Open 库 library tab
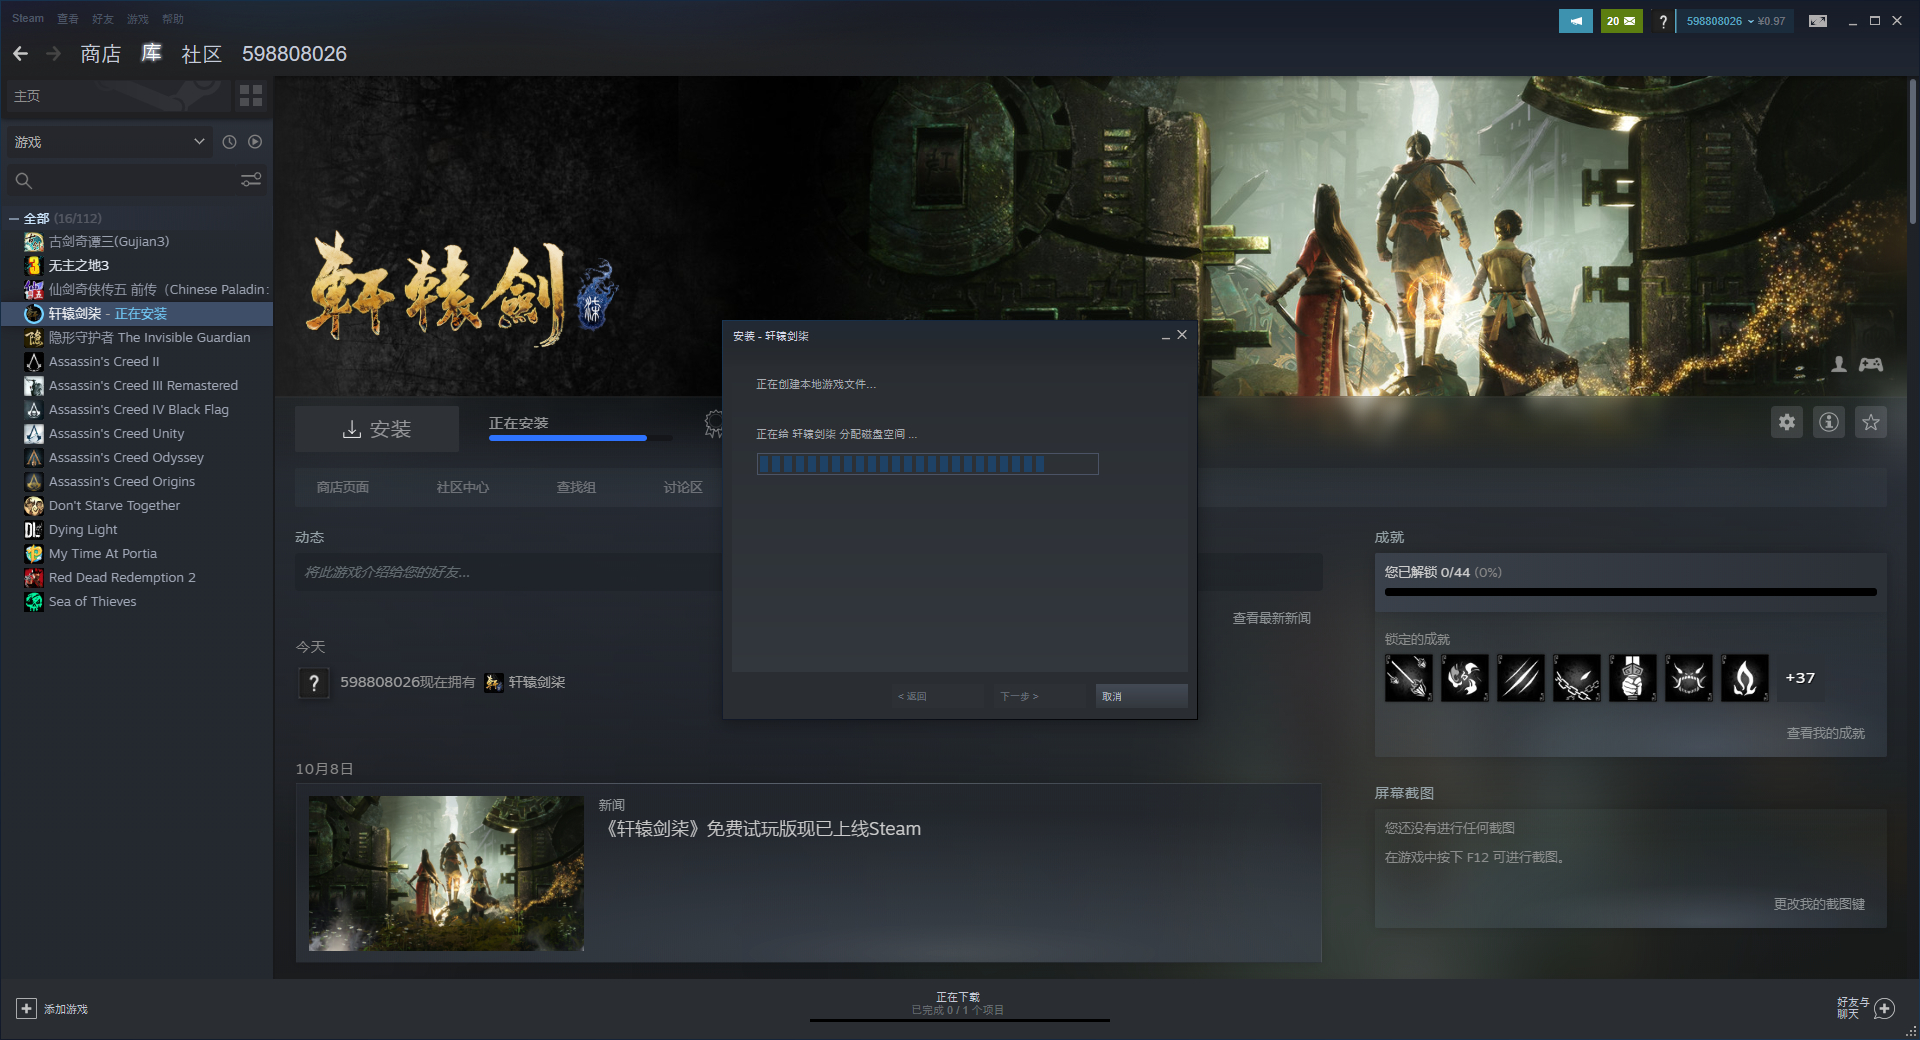The height and width of the screenshot is (1040, 1920). [x=151, y=54]
